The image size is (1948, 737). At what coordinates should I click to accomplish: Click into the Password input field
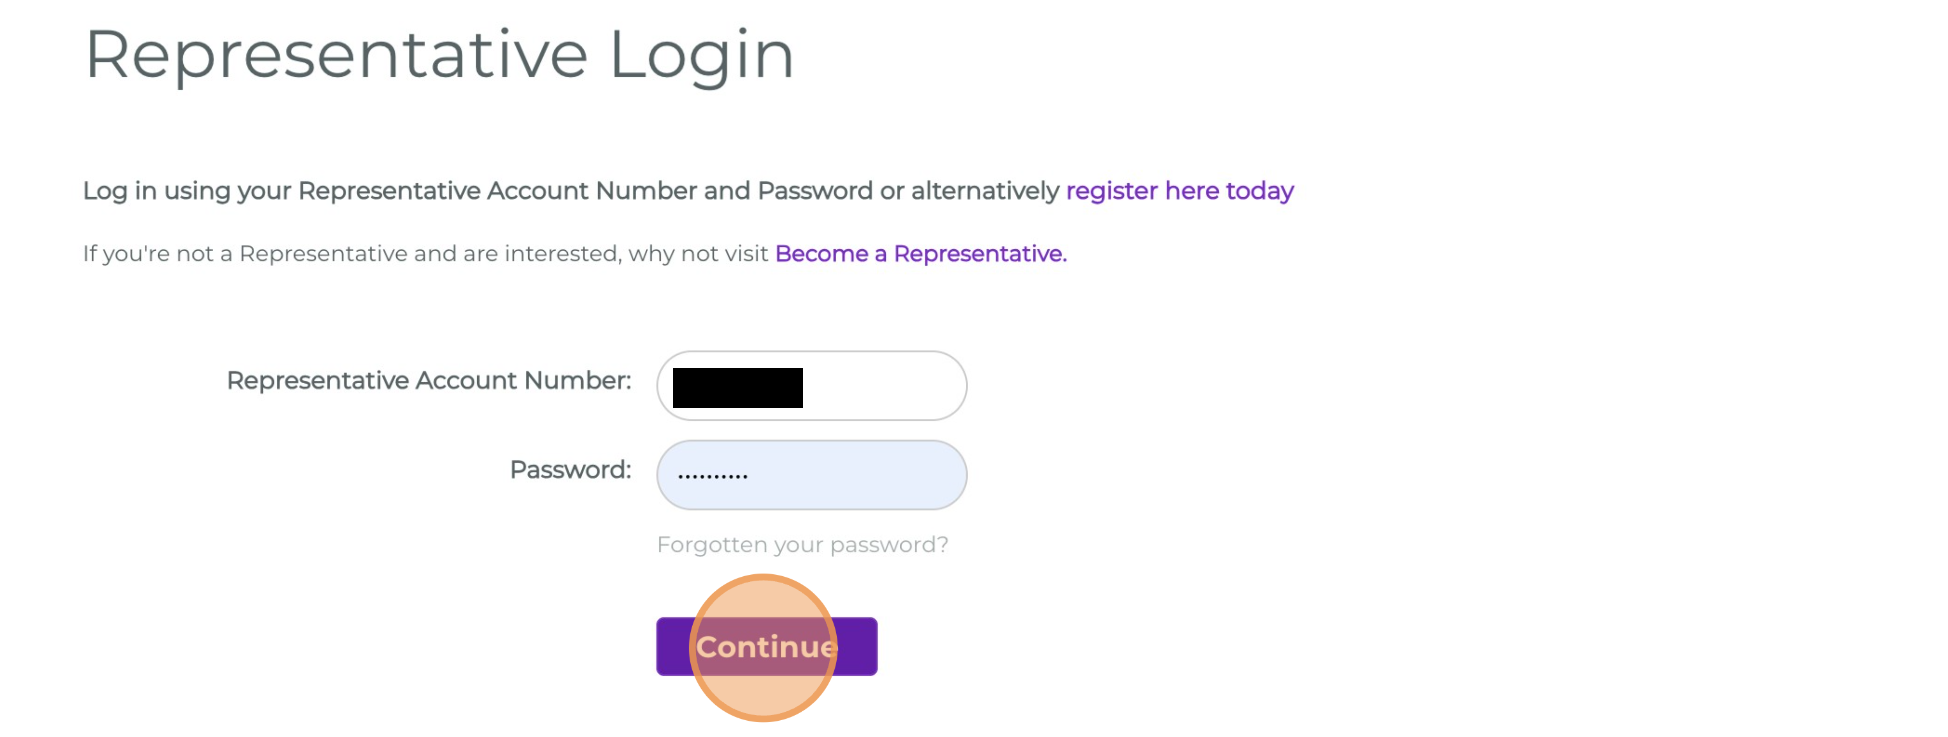[811, 475]
